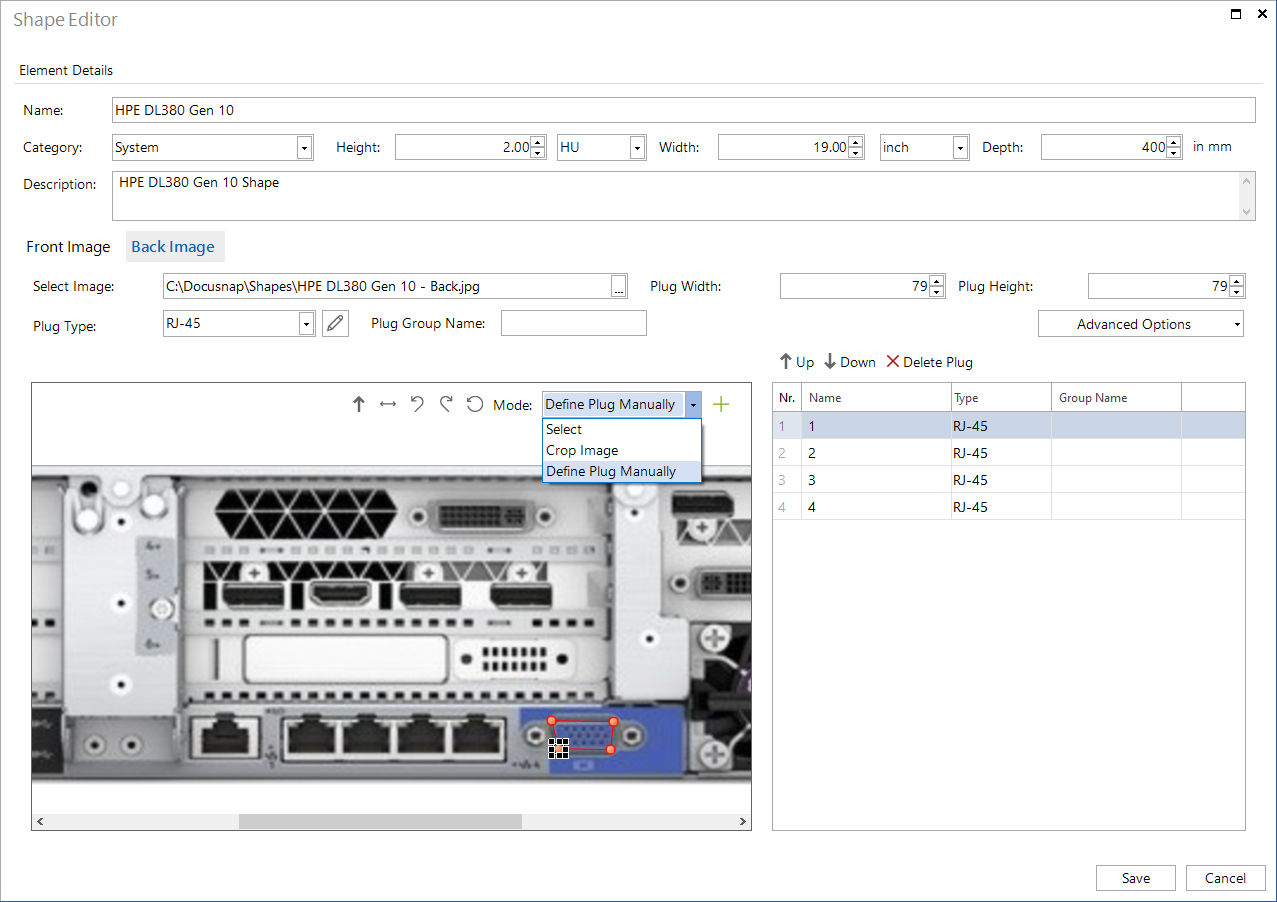Screen dimensions: 1277x902
Task: Decrease Depth value with down spinner
Action: pyautogui.click(x=1174, y=154)
